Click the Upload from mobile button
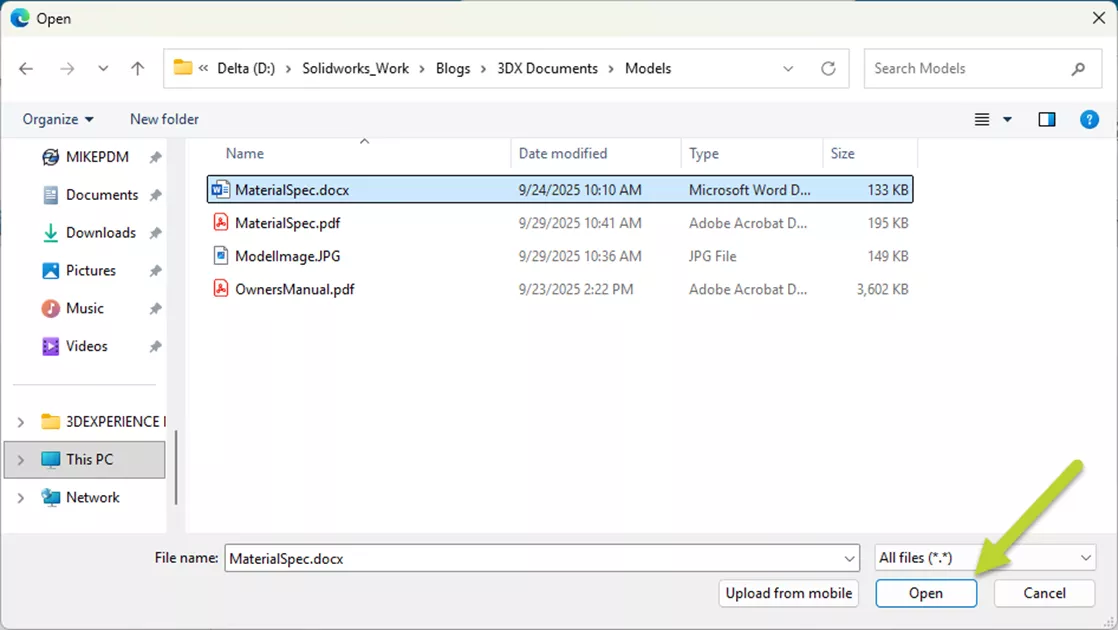The width and height of the screenshot is (1118, 630). (788, 593)
